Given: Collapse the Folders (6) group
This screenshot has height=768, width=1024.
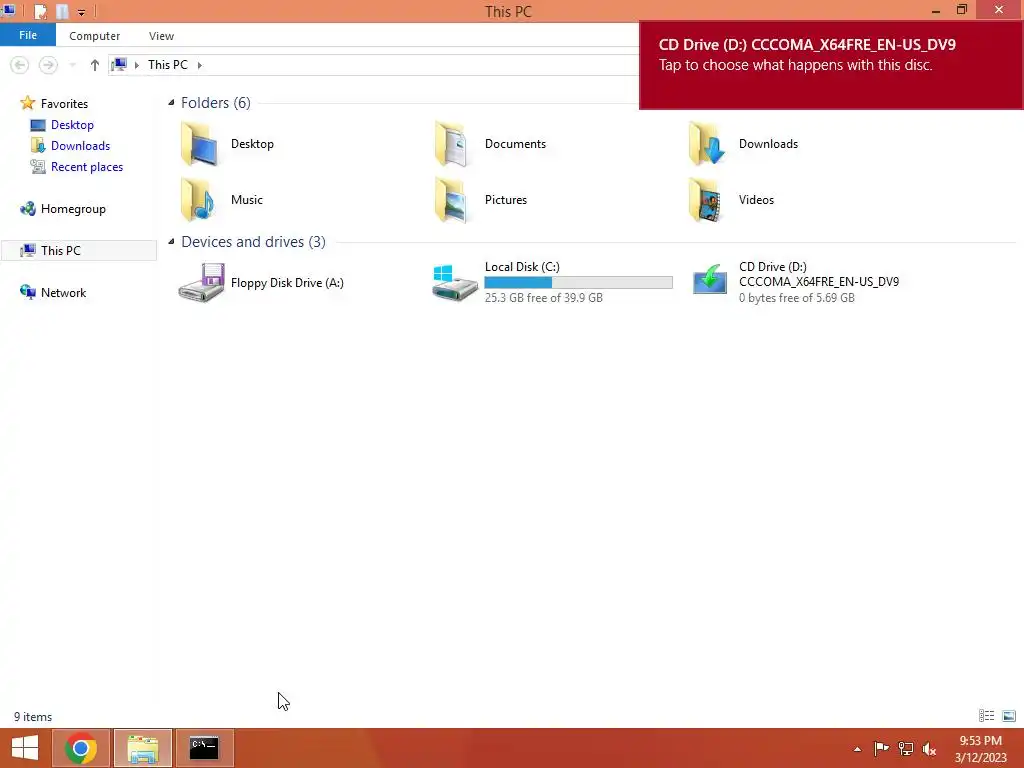Looking at the screenshot, I should (x=171, y=103).
